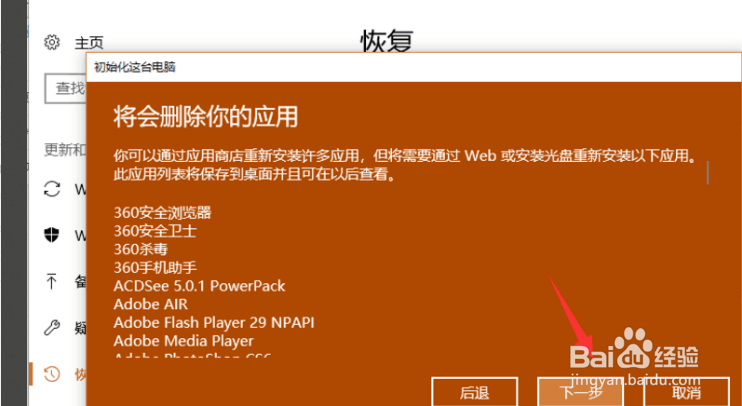Image resolution: width=742 pixels, height=406 pixels.
Task: Open Windows Defender shield icon in sidebar
Action: click(52, 235)
